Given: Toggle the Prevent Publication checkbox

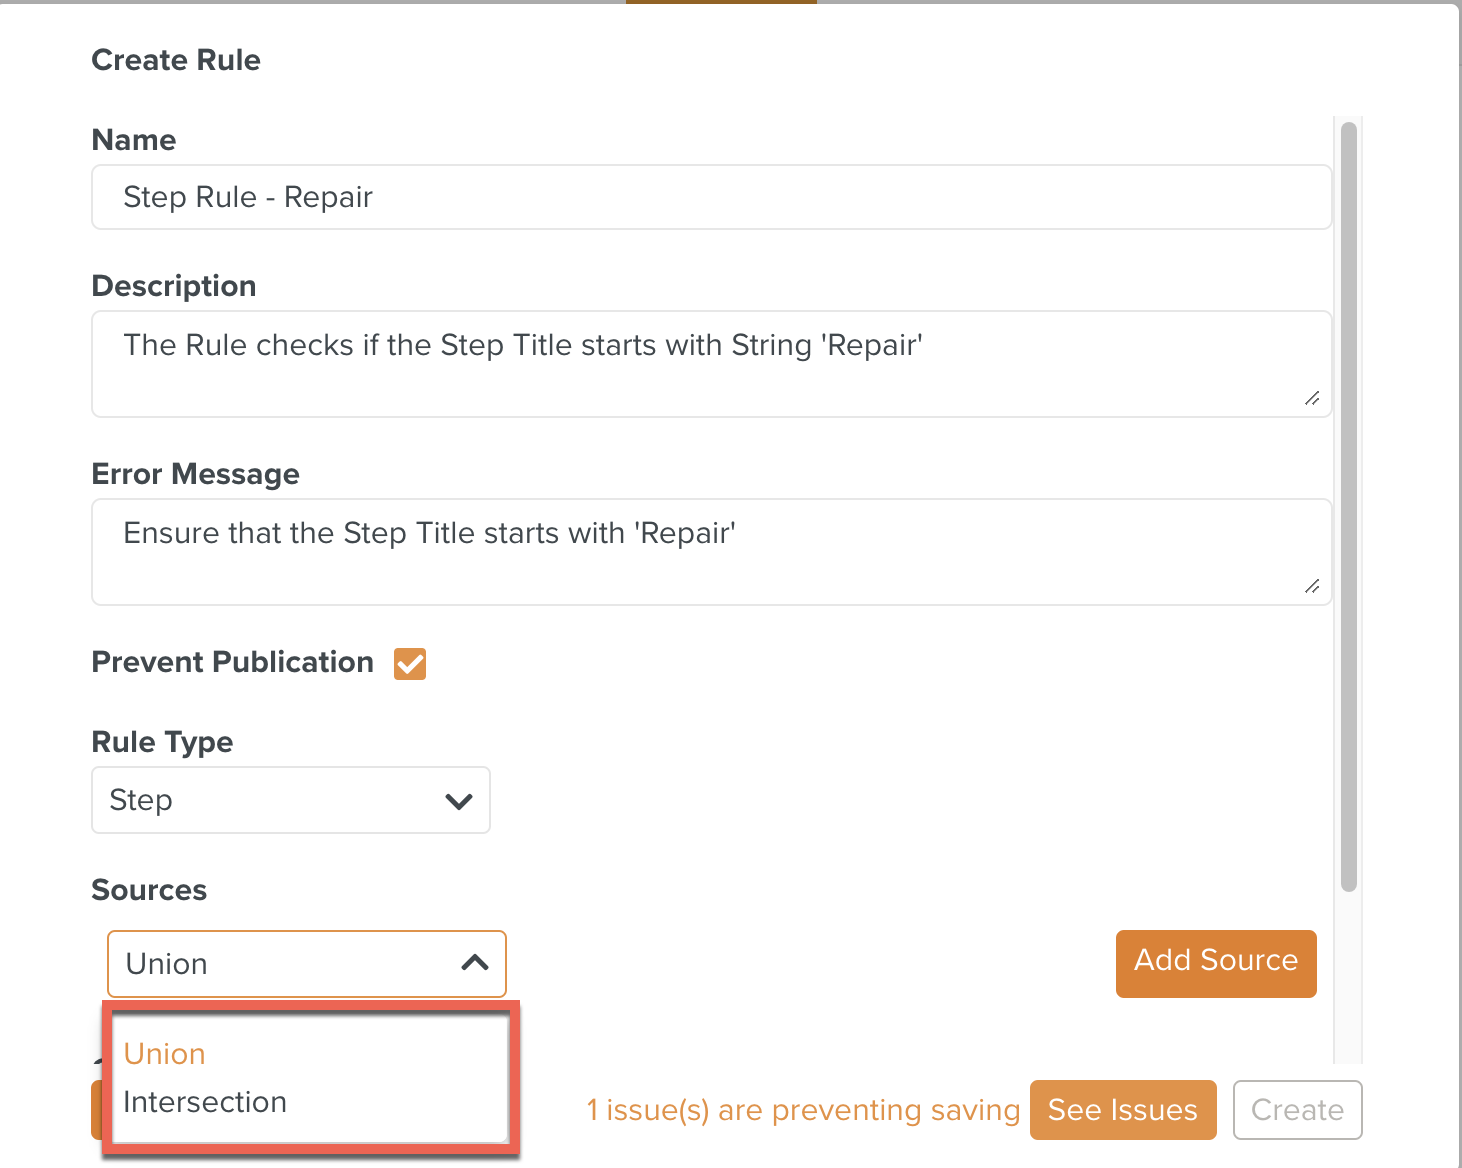Looking at the screenshot, I should click(x=410, y=664).
